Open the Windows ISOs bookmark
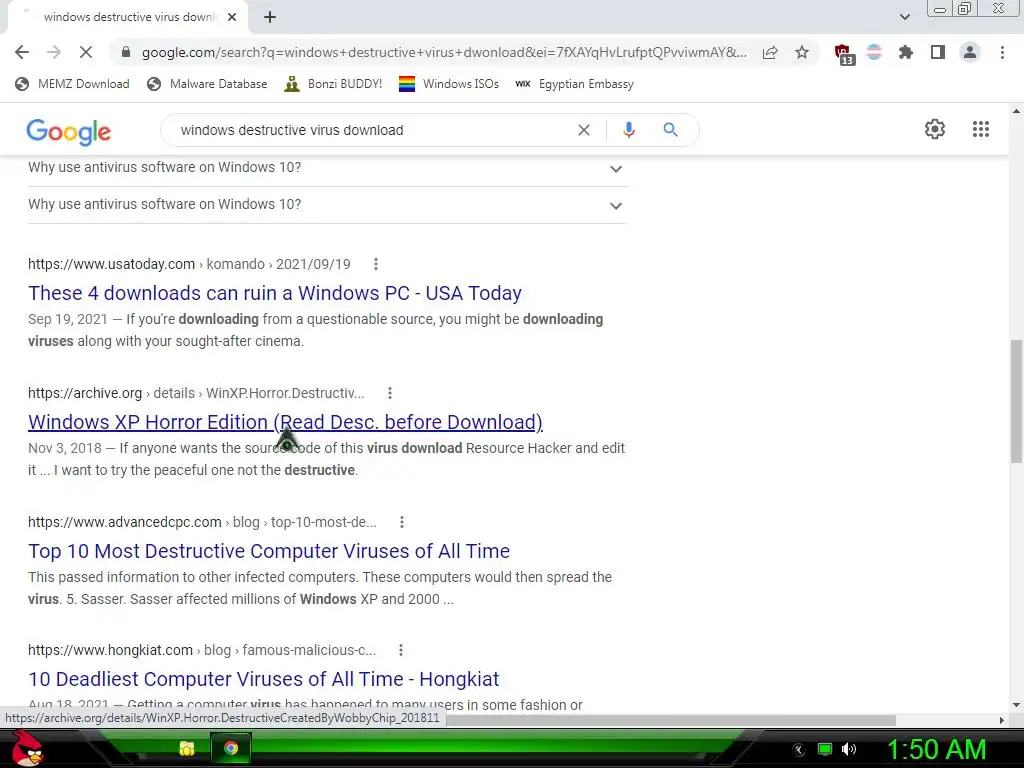This screenshot has height=768, width=1024. [x=449, y=84]
